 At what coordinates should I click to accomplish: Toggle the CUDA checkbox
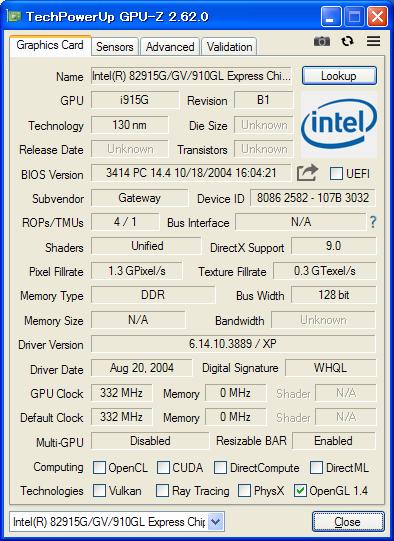pyautogui.click(x=163, y=468)
